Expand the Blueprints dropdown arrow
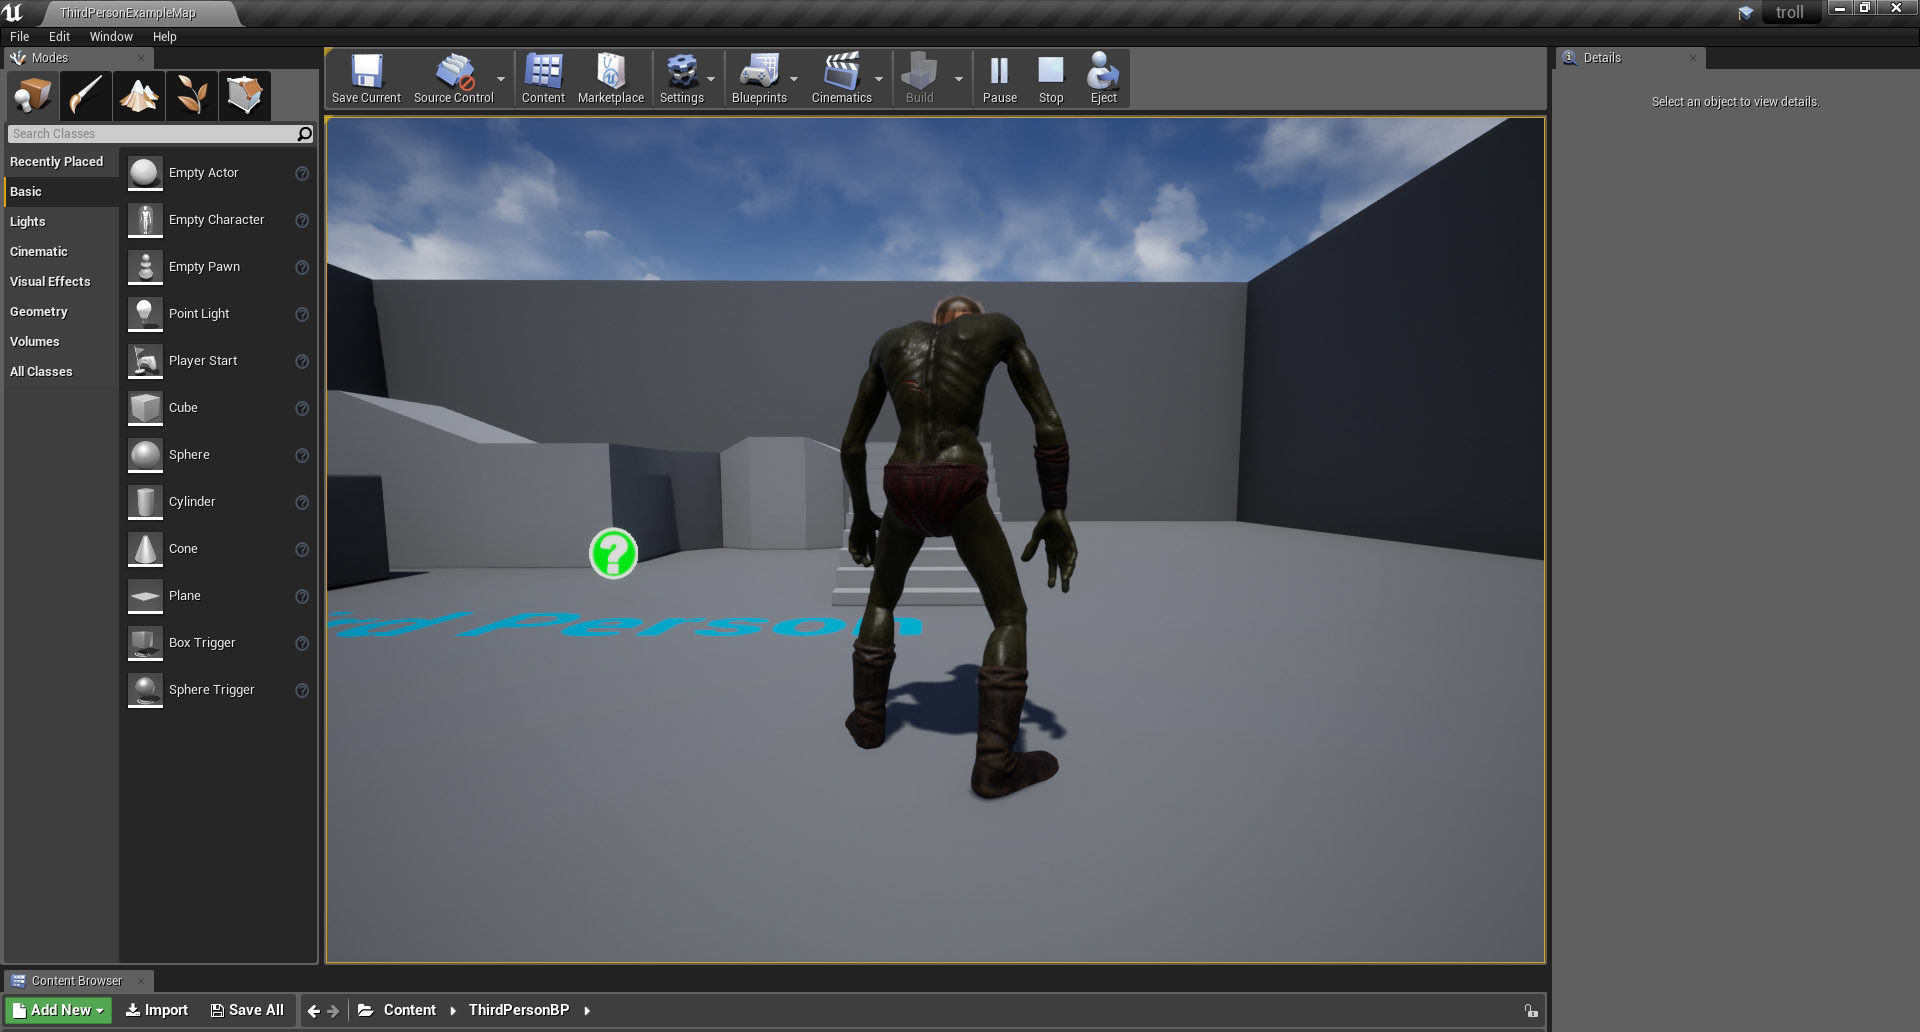This screenshot has height=1032, width=1920. tap(794, 79)
